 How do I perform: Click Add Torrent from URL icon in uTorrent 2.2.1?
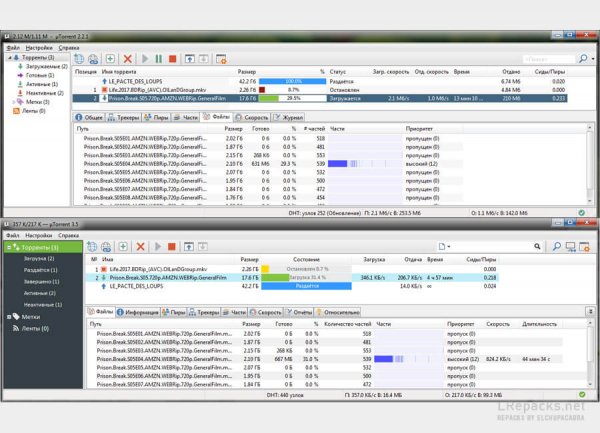(93, 59)
